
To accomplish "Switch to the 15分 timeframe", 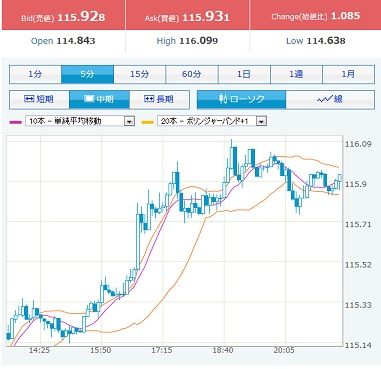I will 140,74.
